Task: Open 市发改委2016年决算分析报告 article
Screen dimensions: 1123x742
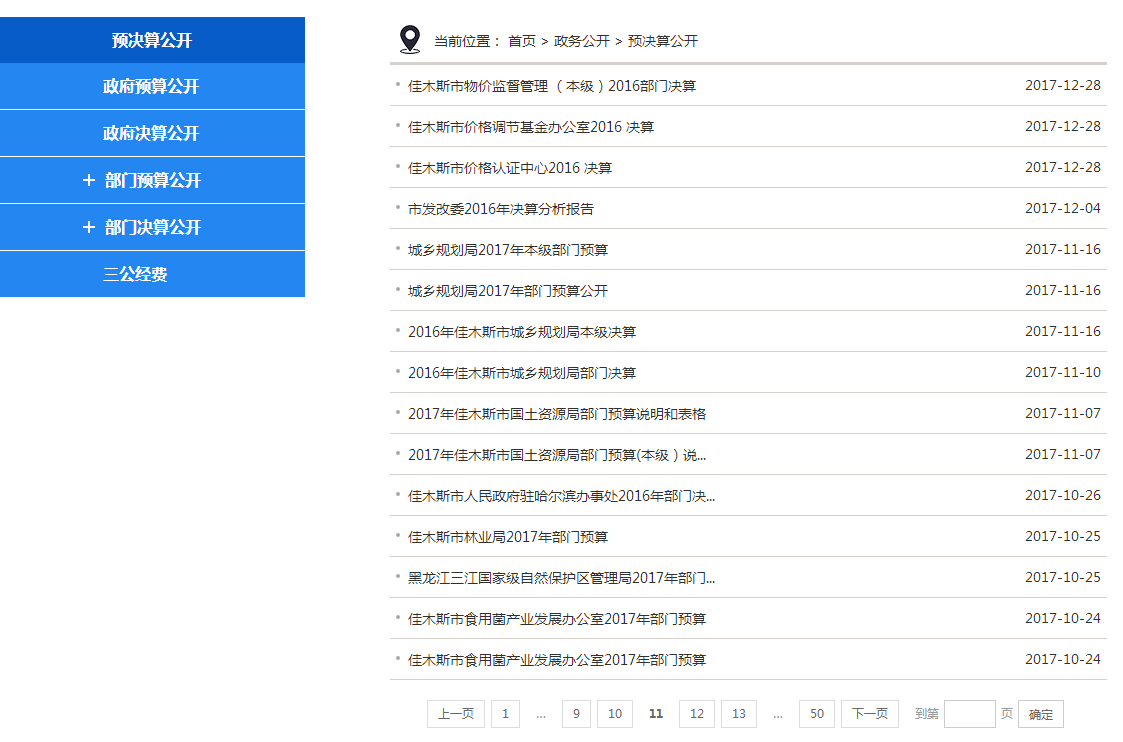Action: tap(500, 209)
